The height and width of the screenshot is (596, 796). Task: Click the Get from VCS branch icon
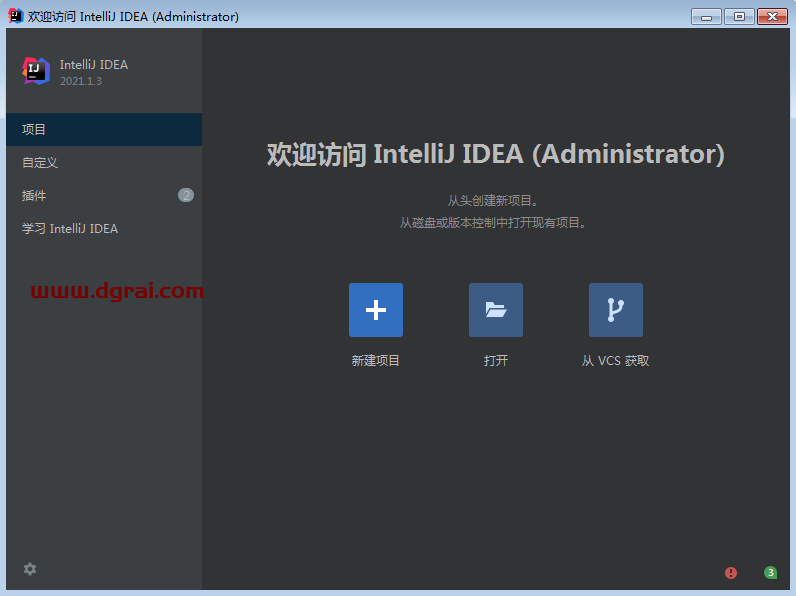616,310
